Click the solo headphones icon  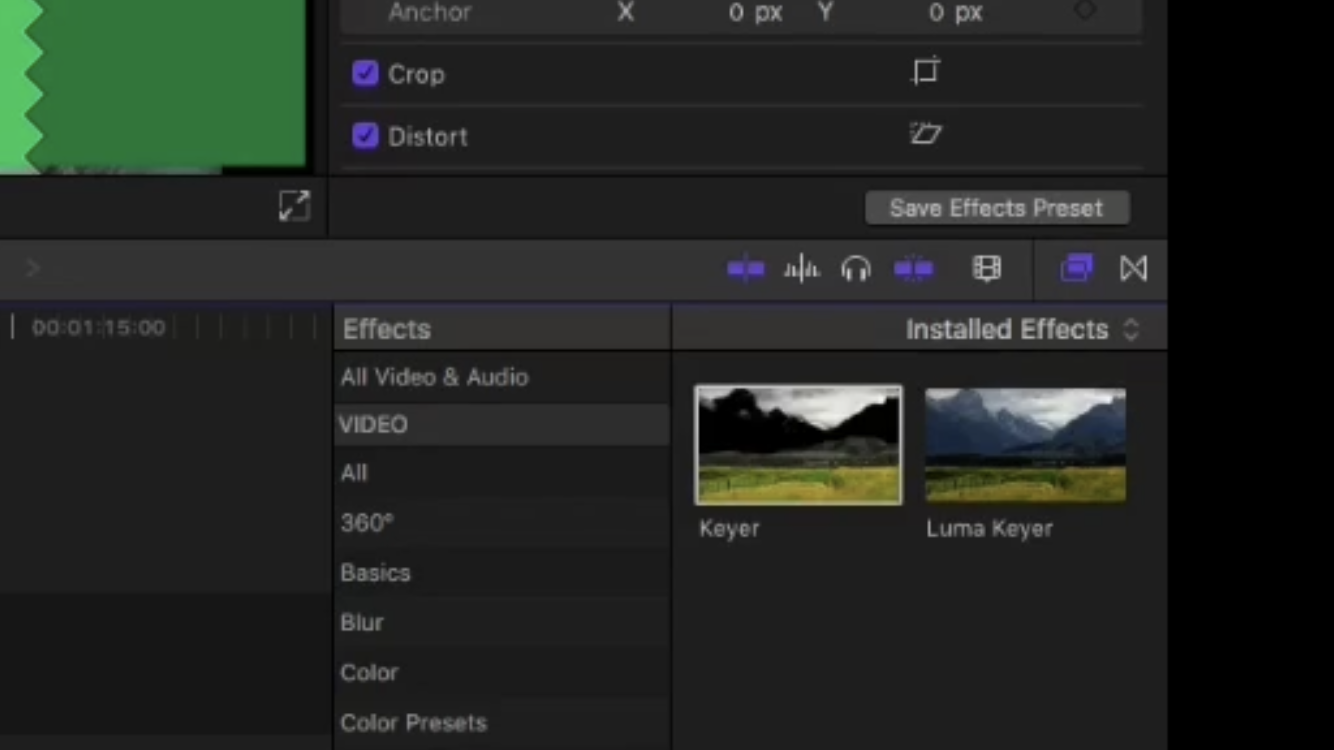(x=856, y=268)
